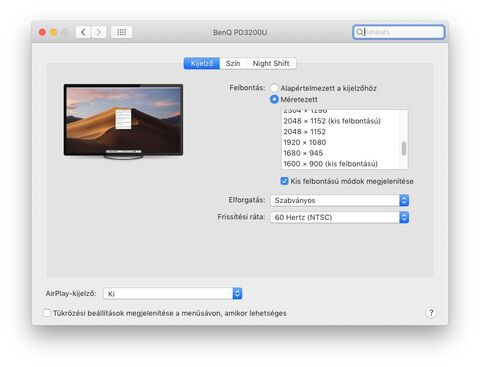The image size is (480, 367).
Task: Choose 1920 × 1080 resolution
Action: (x=340, y=142)
